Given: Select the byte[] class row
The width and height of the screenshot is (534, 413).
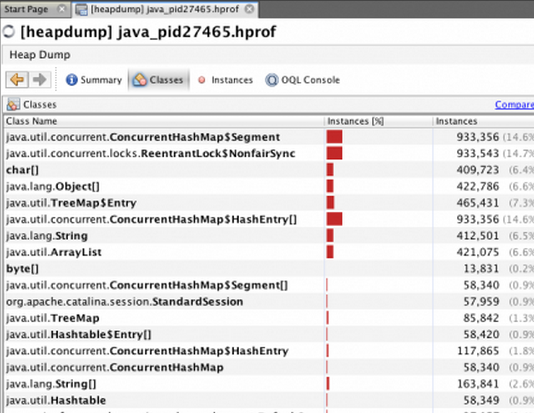Looking at the screenshot, I should tap(269, 269).
